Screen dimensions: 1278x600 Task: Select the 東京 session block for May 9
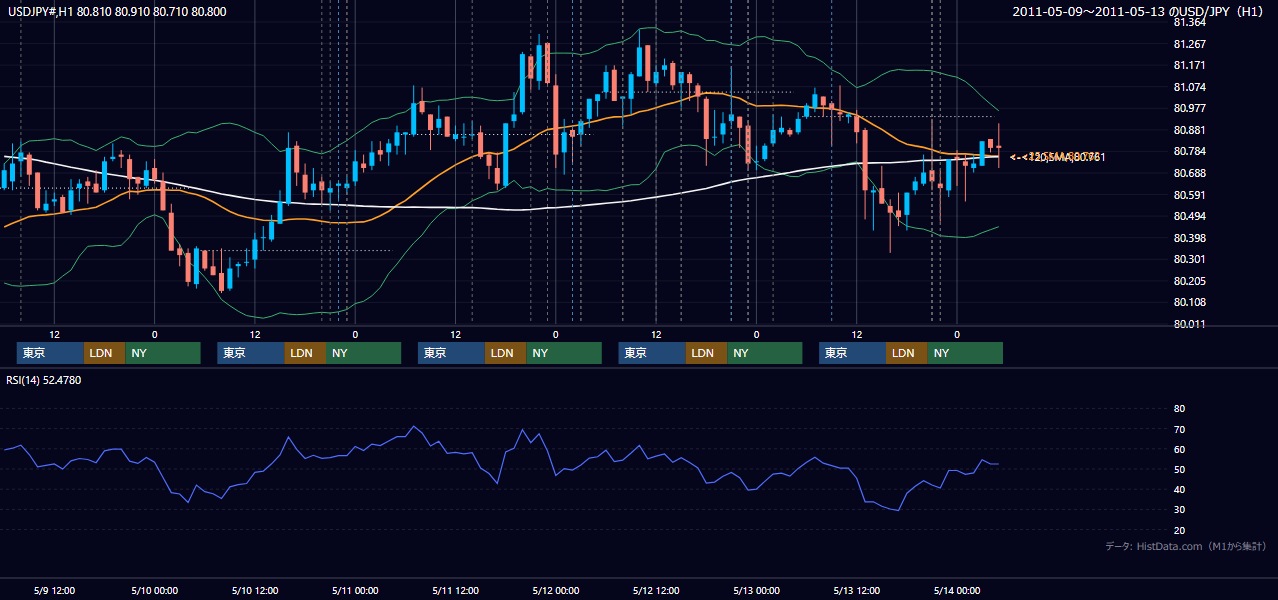pos(50,353)
